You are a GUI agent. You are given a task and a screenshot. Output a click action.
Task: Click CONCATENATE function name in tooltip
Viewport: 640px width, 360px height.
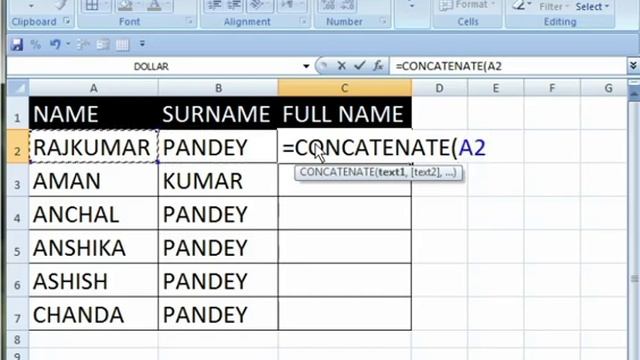(336, 172)
